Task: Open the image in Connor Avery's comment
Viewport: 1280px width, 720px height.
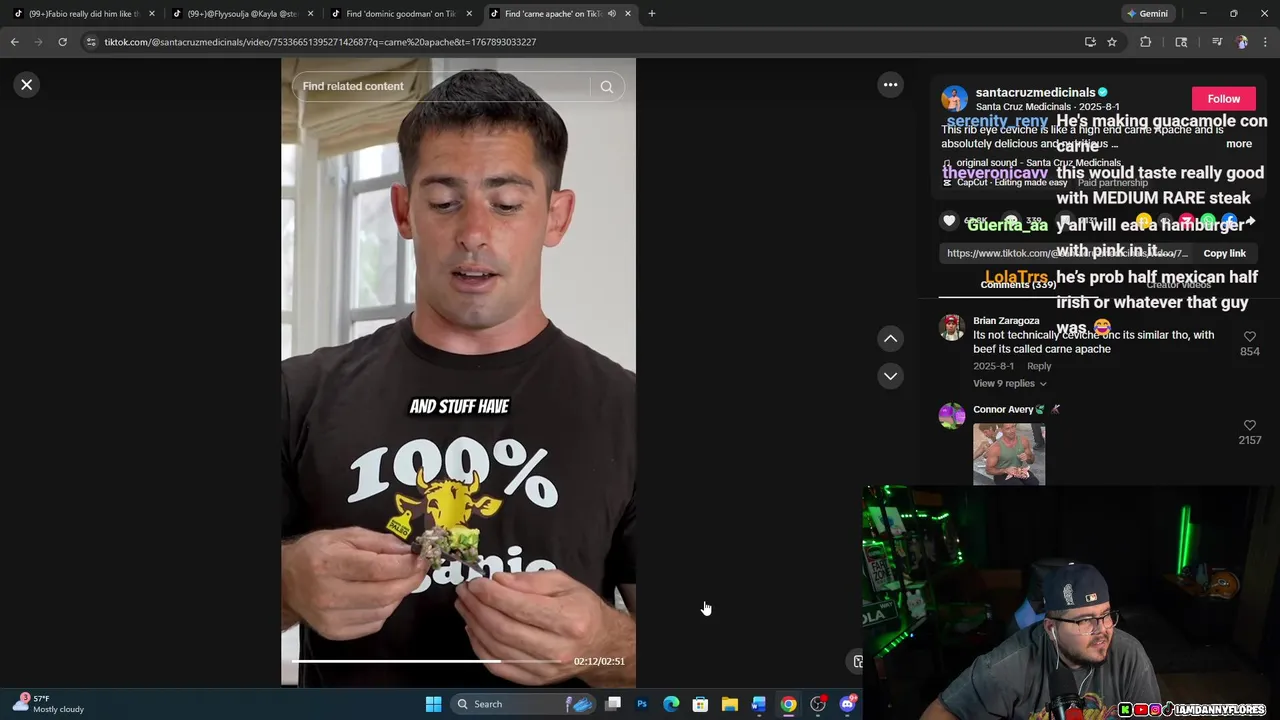Action: click(x=1009, y=454)
